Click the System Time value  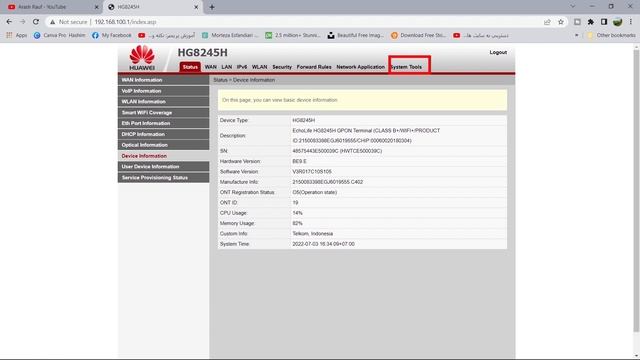pos(323,244)
